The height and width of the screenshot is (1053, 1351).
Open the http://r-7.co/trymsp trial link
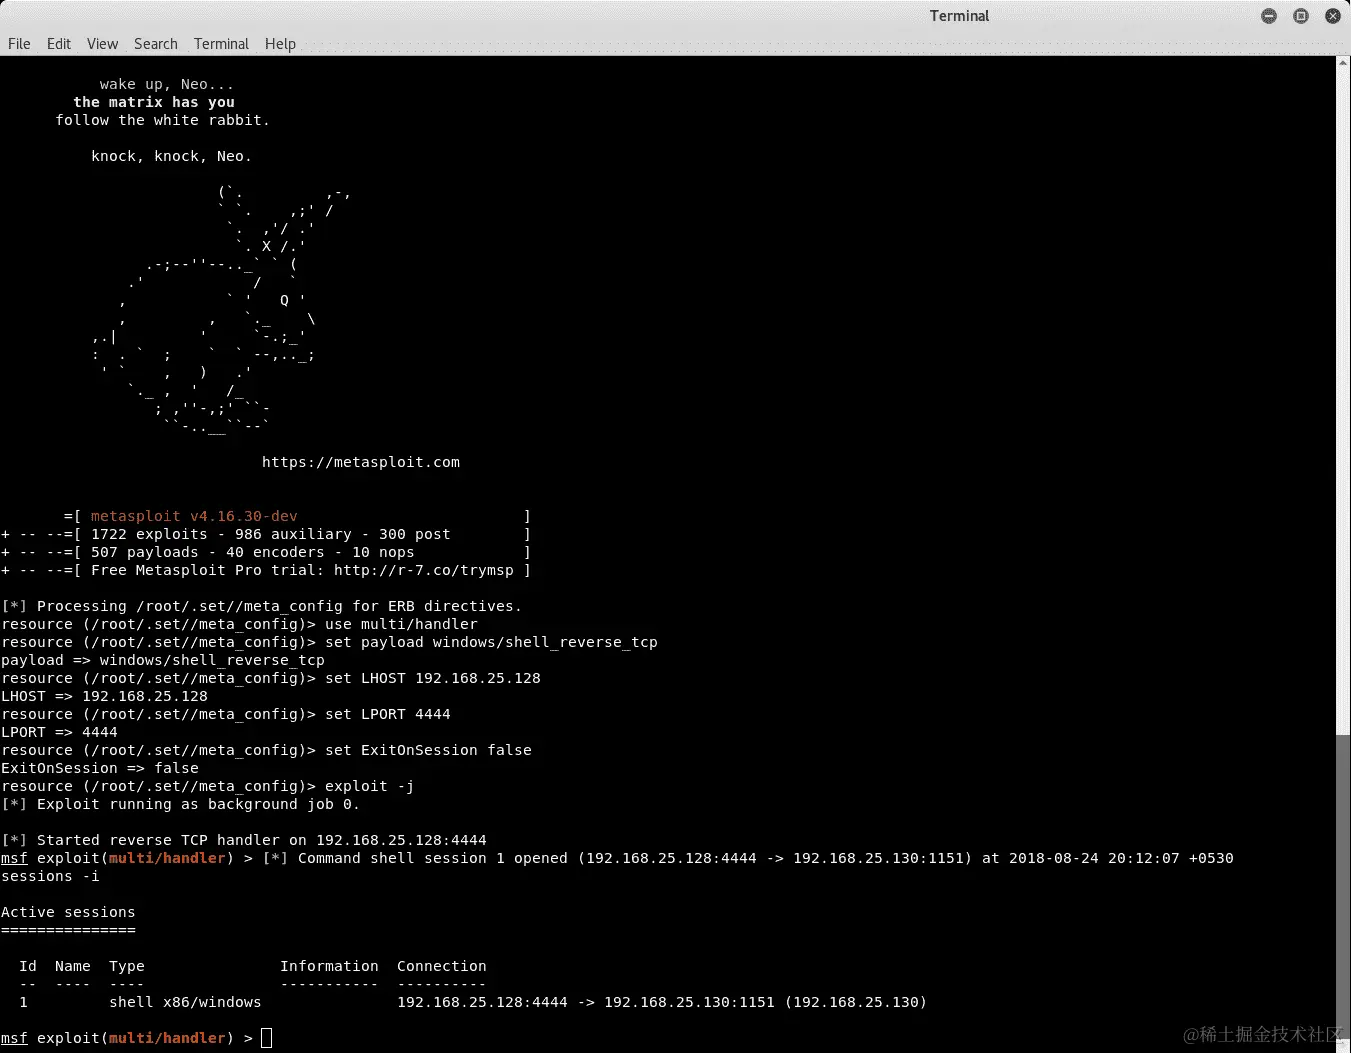tap(424, 570)
